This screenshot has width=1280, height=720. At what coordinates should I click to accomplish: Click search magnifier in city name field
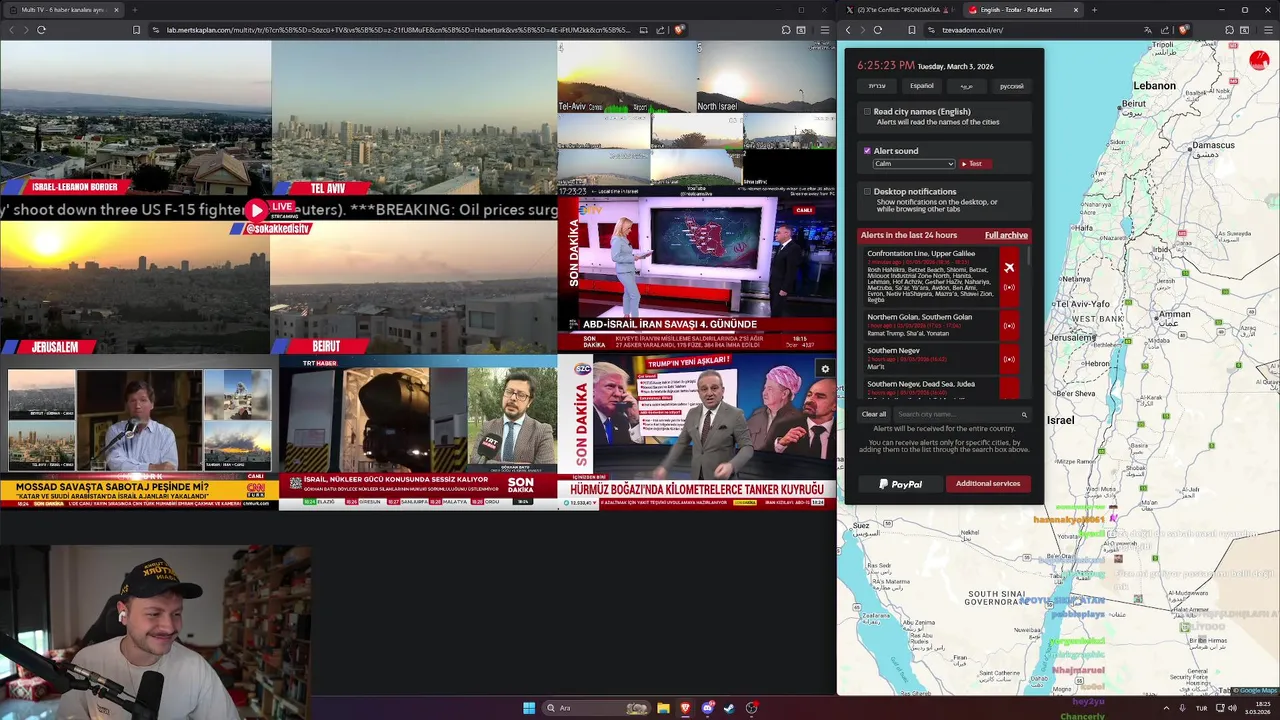[x=1024, y=414]
